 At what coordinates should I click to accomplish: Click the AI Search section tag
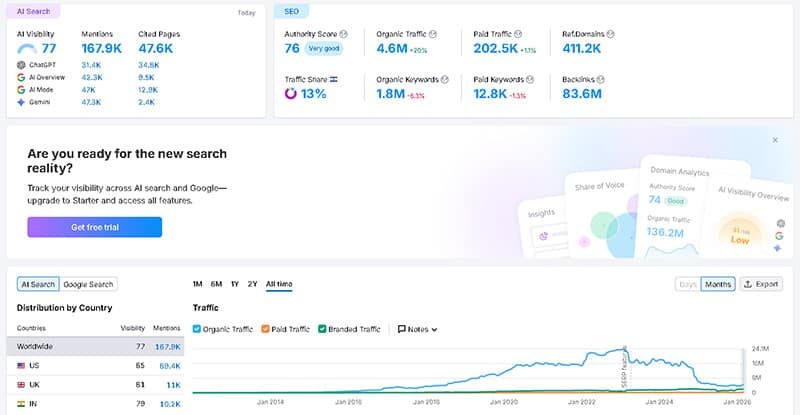(34, 11)
